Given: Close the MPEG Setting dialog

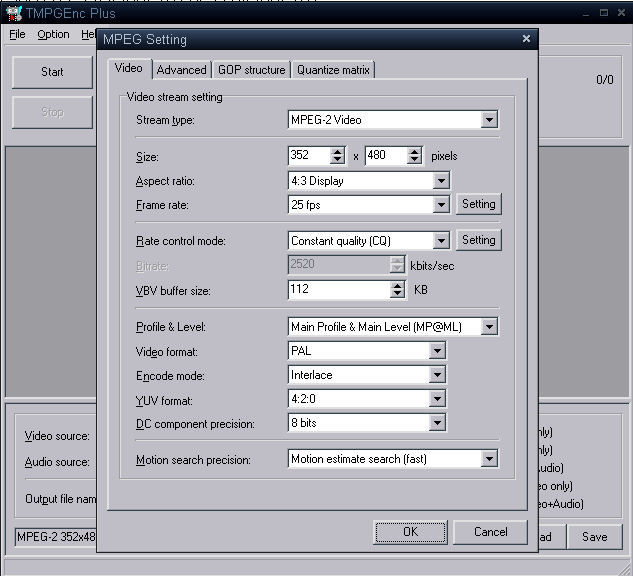Looking at the screenshot, I should pos(526,39).
